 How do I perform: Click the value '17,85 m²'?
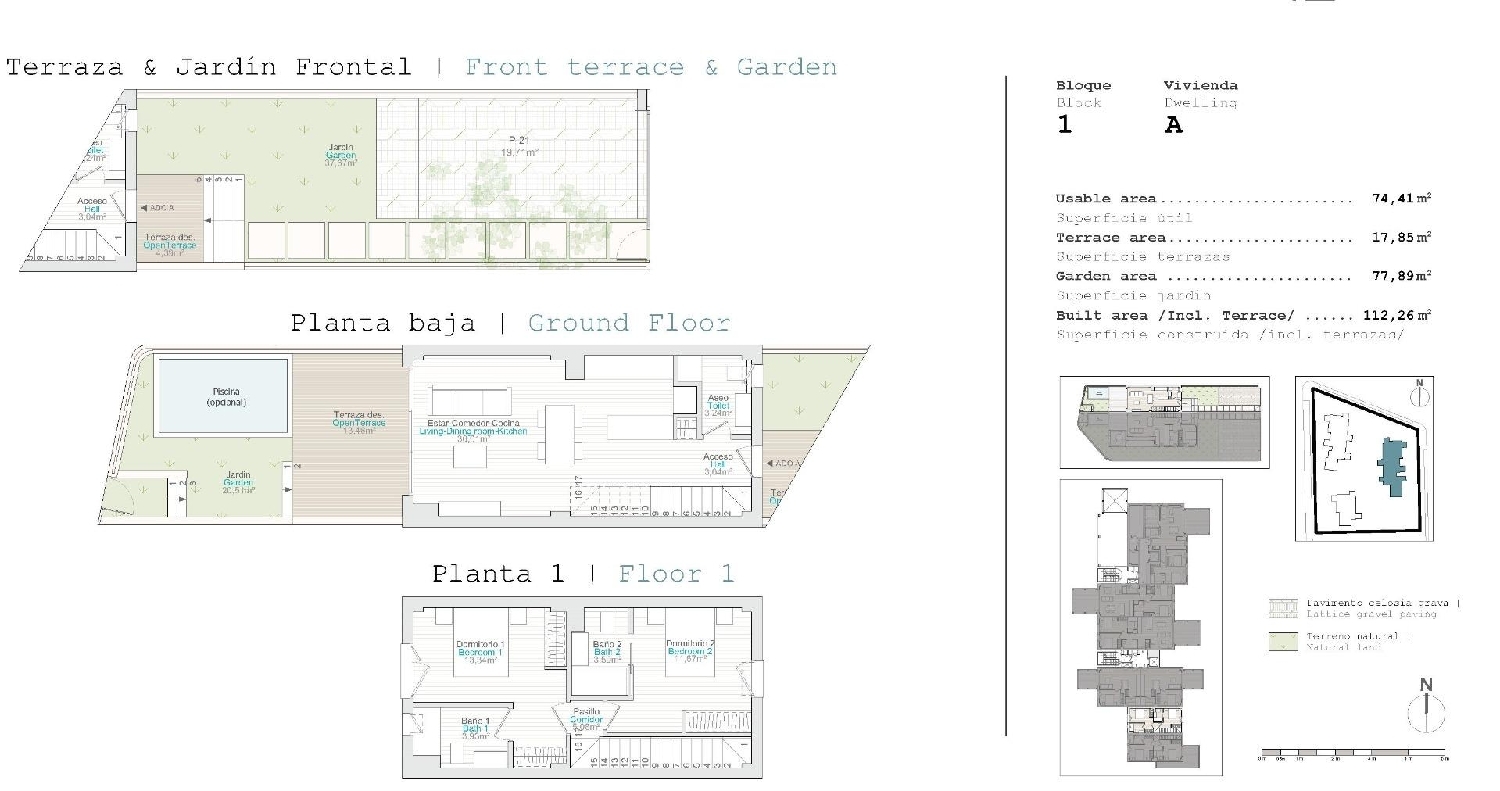pyautogui.click(x=1402, y=238)
